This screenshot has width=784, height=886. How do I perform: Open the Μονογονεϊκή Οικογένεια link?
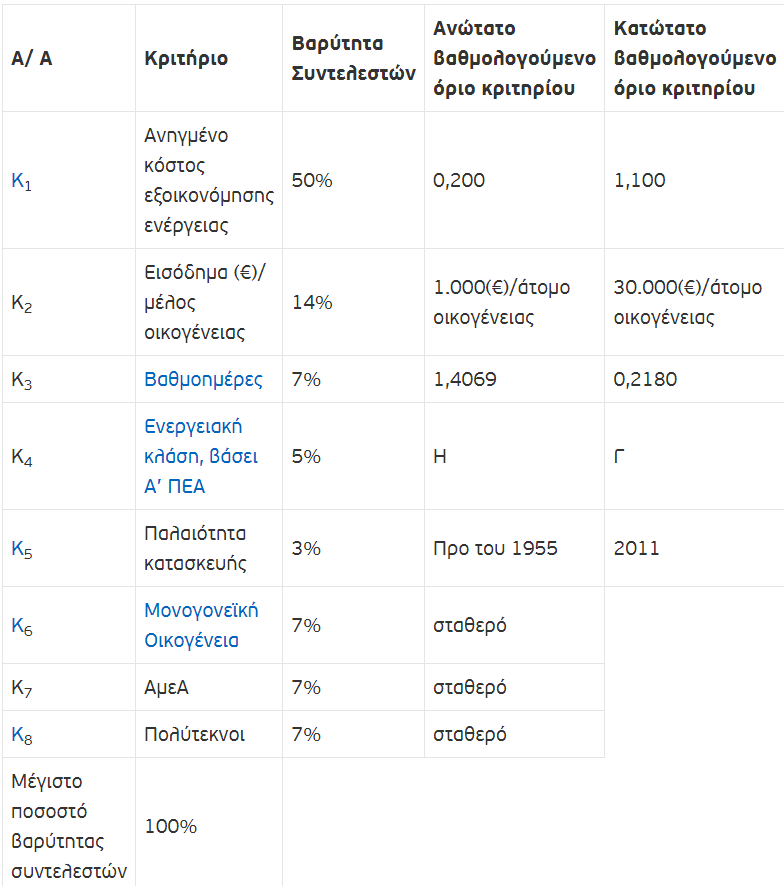coord(201,625)
